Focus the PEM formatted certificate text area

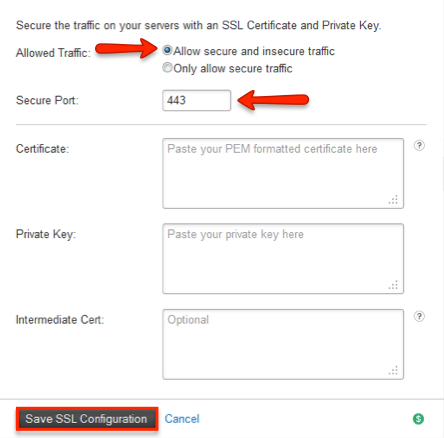[283, 173]
